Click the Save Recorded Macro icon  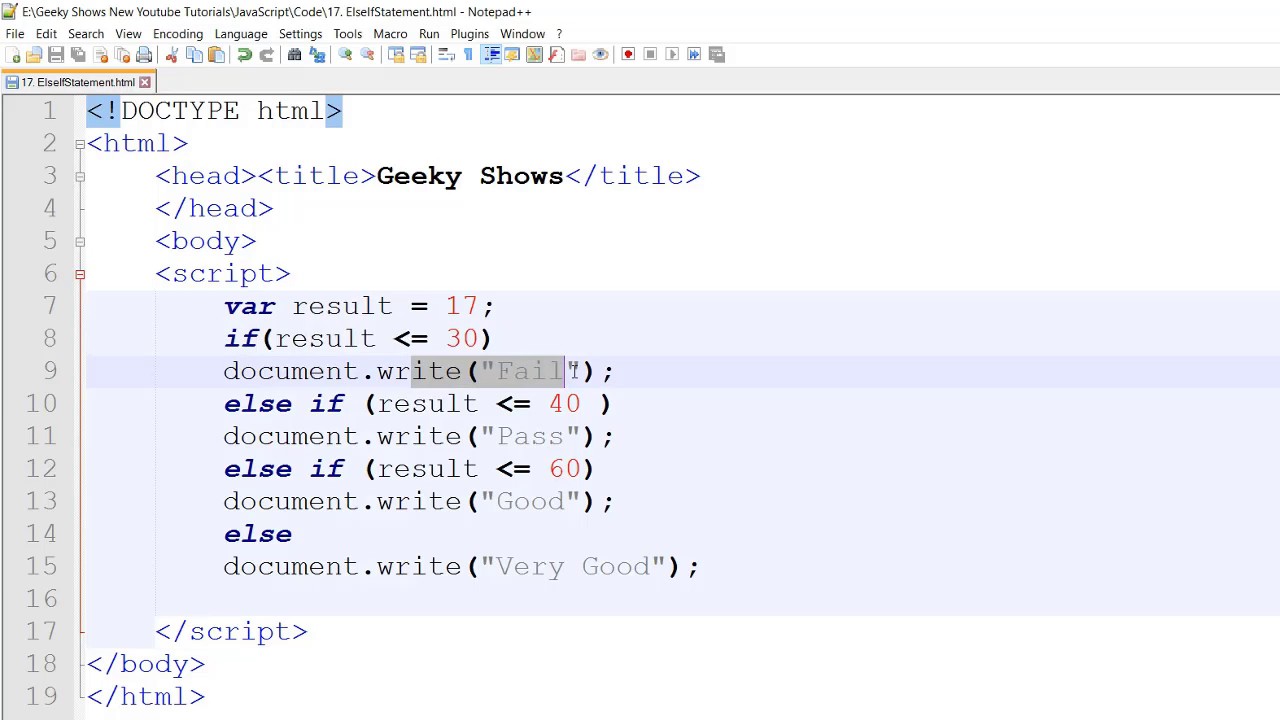[716, 54]
